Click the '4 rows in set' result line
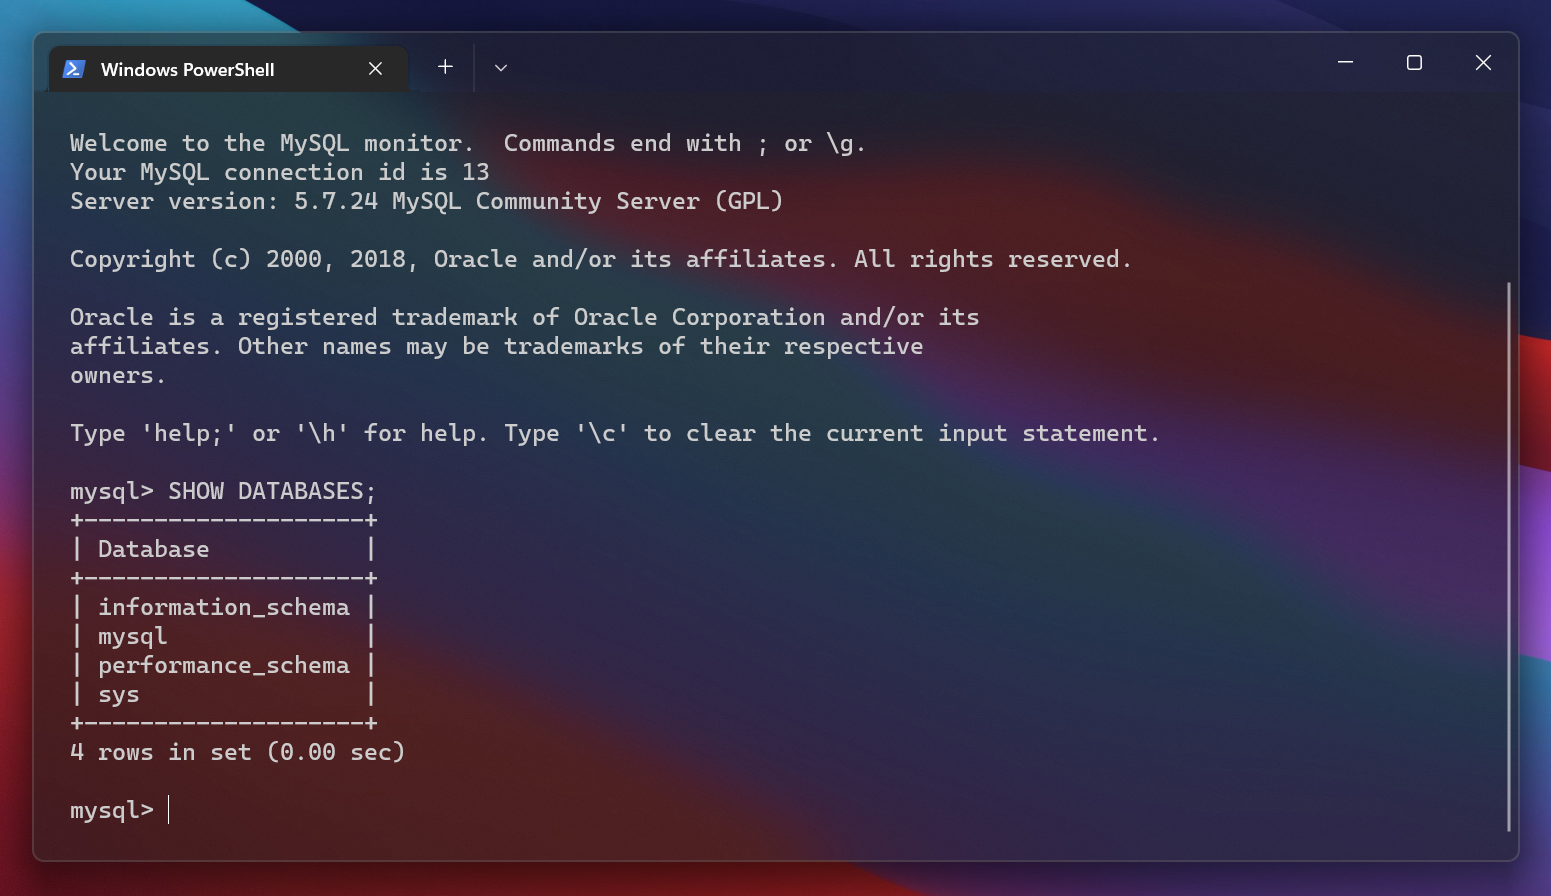Image resolution: width=1551 pixels, height=896 pixels. pos(237,753)
